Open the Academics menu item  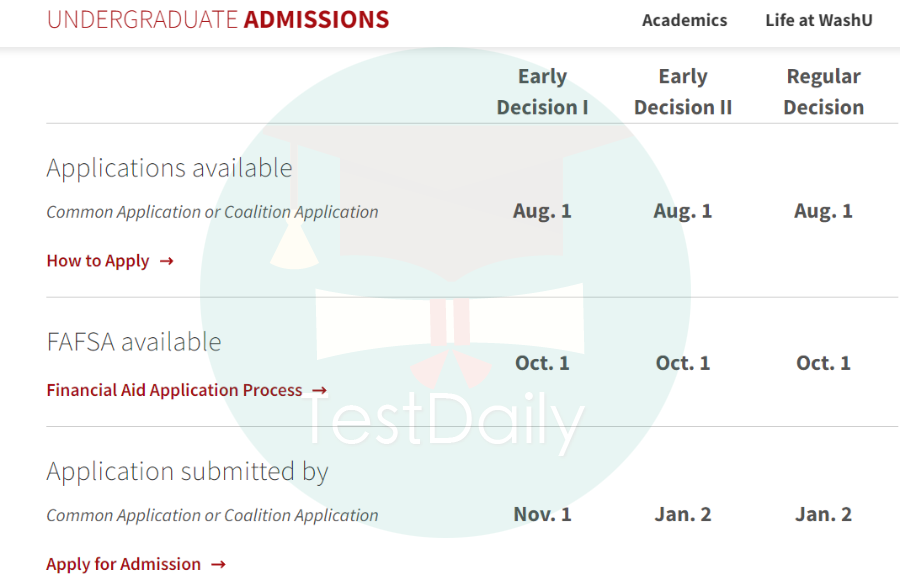tap(684, 20)
